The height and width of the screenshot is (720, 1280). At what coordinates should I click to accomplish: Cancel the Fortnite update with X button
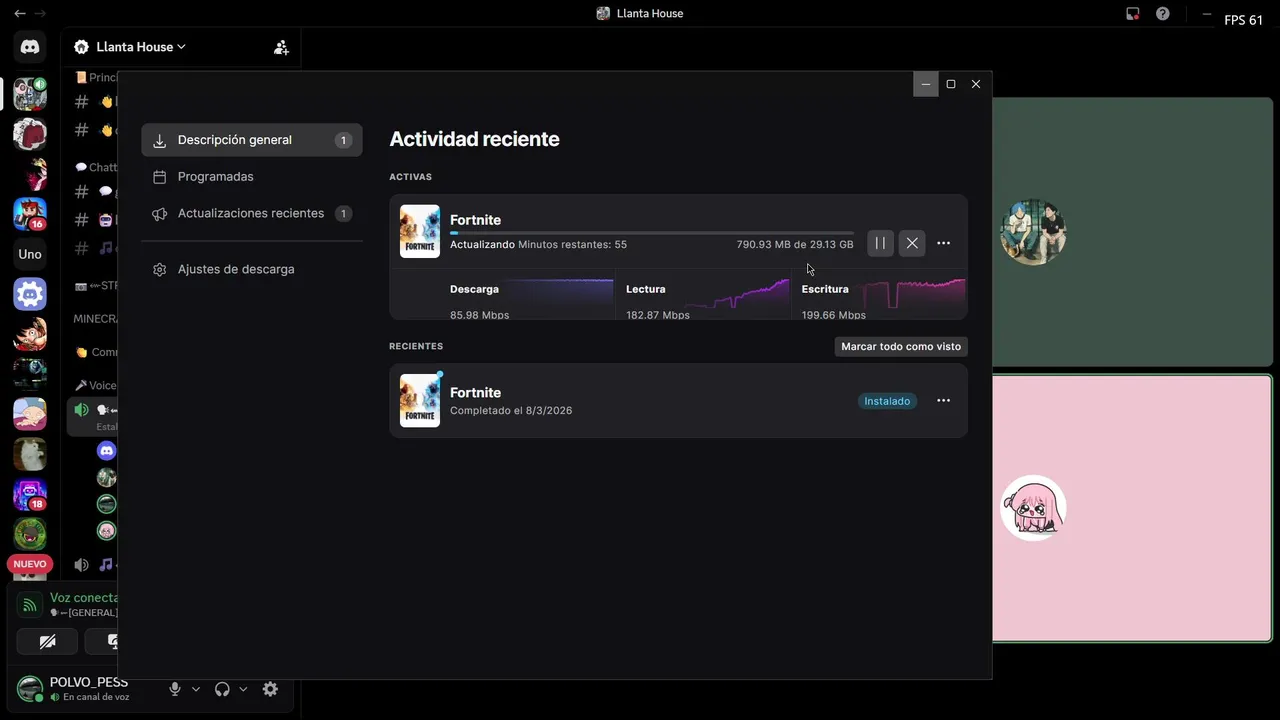[x=912, y=243]
